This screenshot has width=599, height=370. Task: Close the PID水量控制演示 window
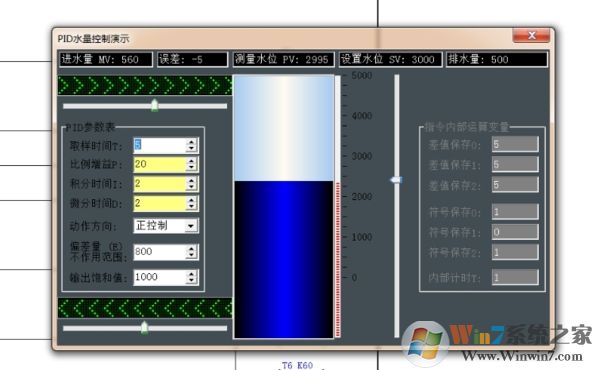coord(531,36)
